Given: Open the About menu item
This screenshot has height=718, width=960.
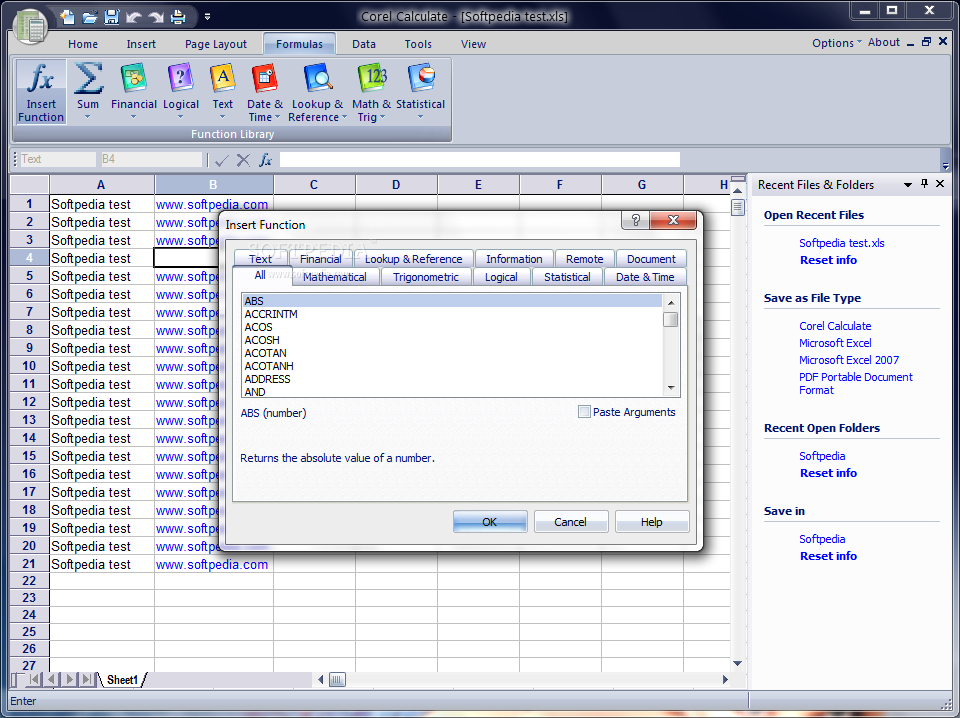Looking at the screenshot, I should tap(883, 42).
